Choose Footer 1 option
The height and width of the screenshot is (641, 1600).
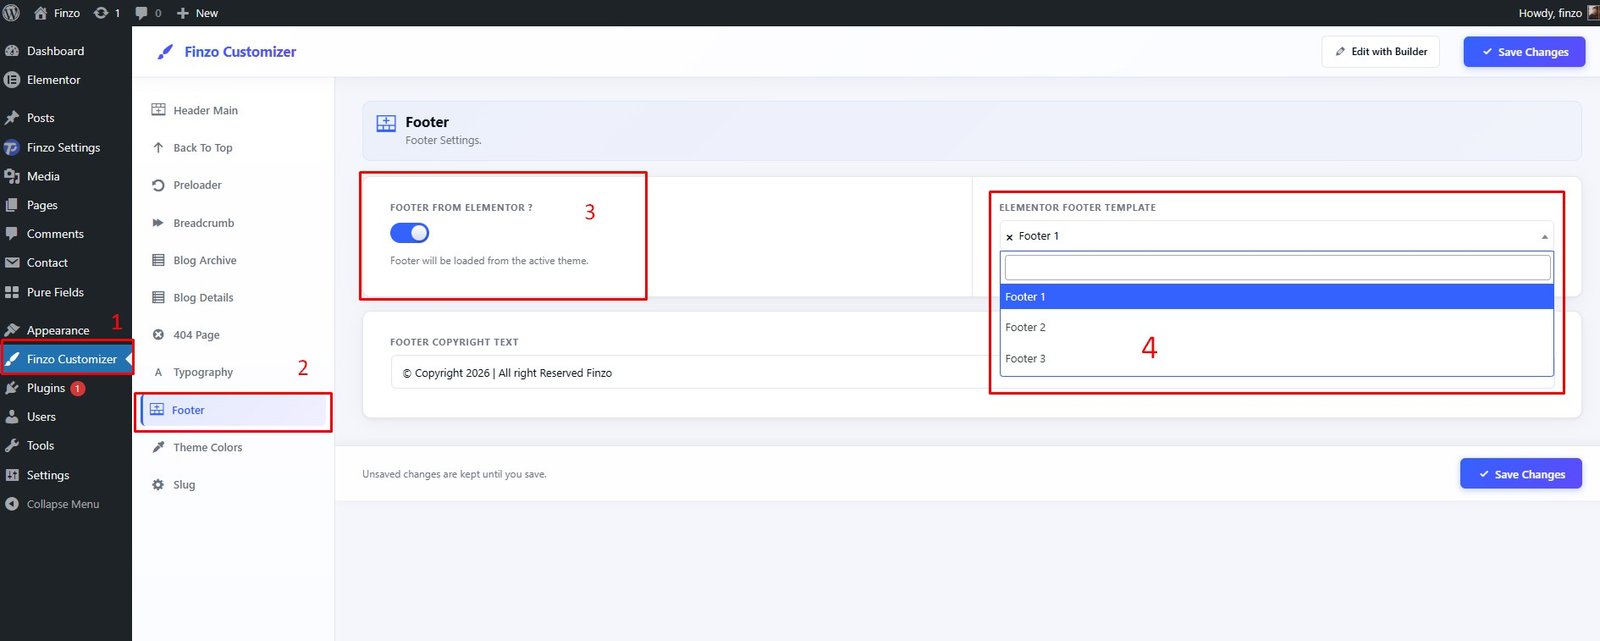pyautogui.click(x=1277, y=297)
